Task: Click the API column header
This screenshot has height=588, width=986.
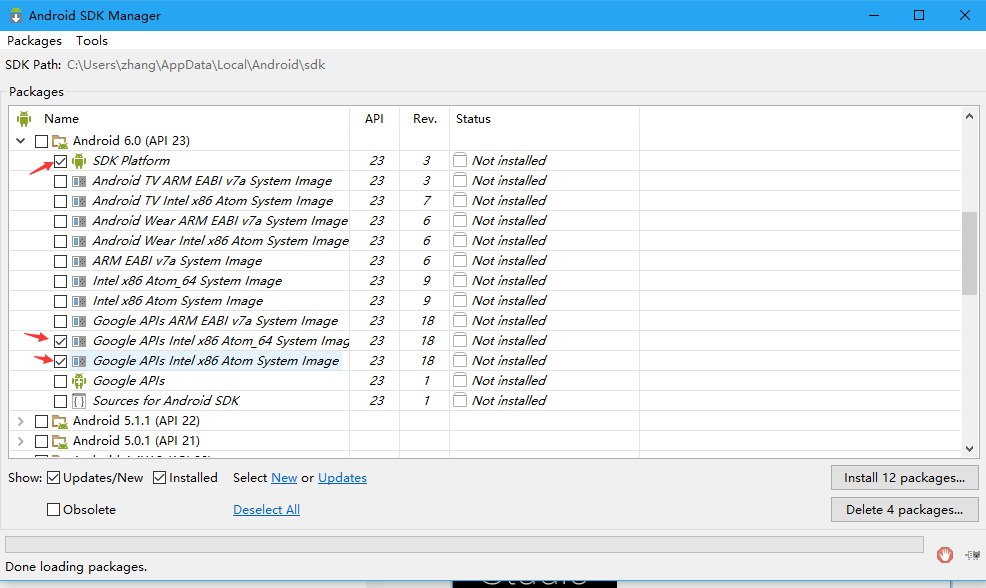Action: coord(374,119)
